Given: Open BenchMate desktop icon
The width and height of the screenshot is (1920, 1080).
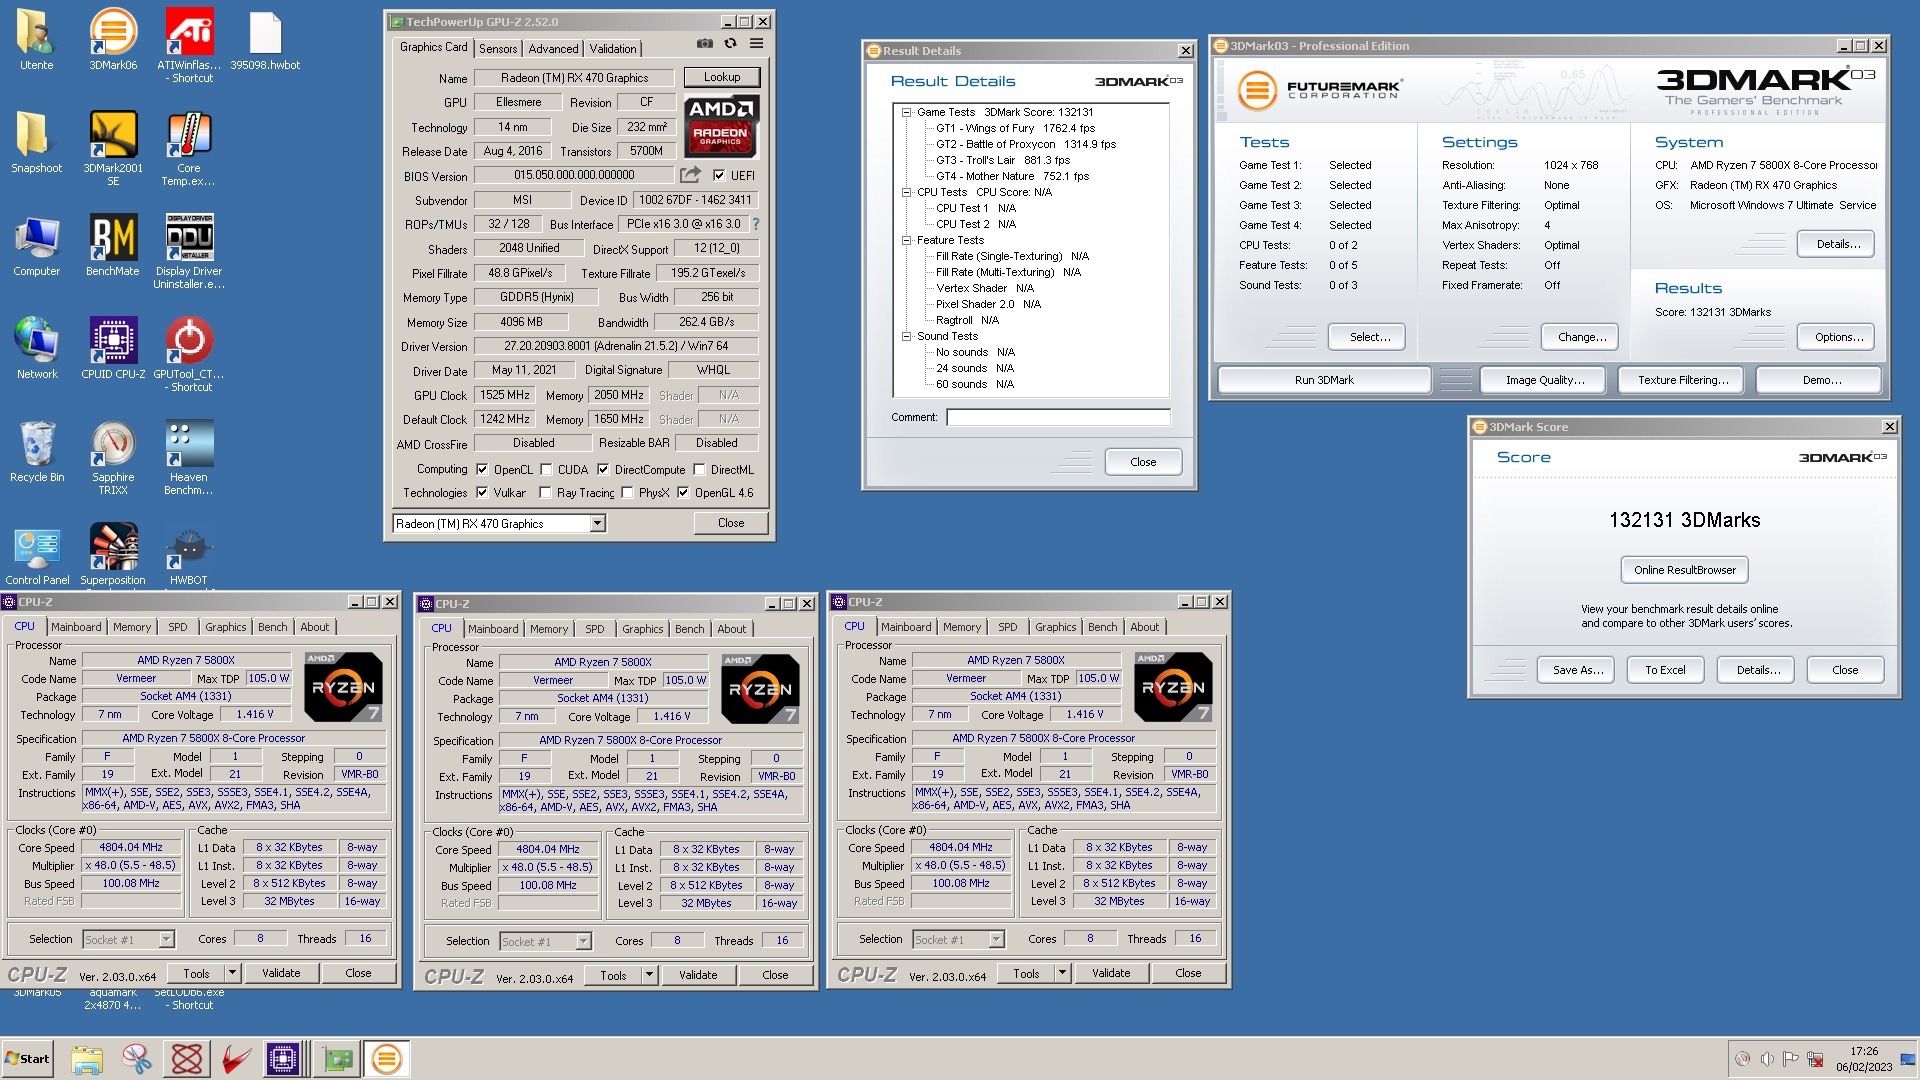Looking at the screenshot, I should [x=113, y=245].
